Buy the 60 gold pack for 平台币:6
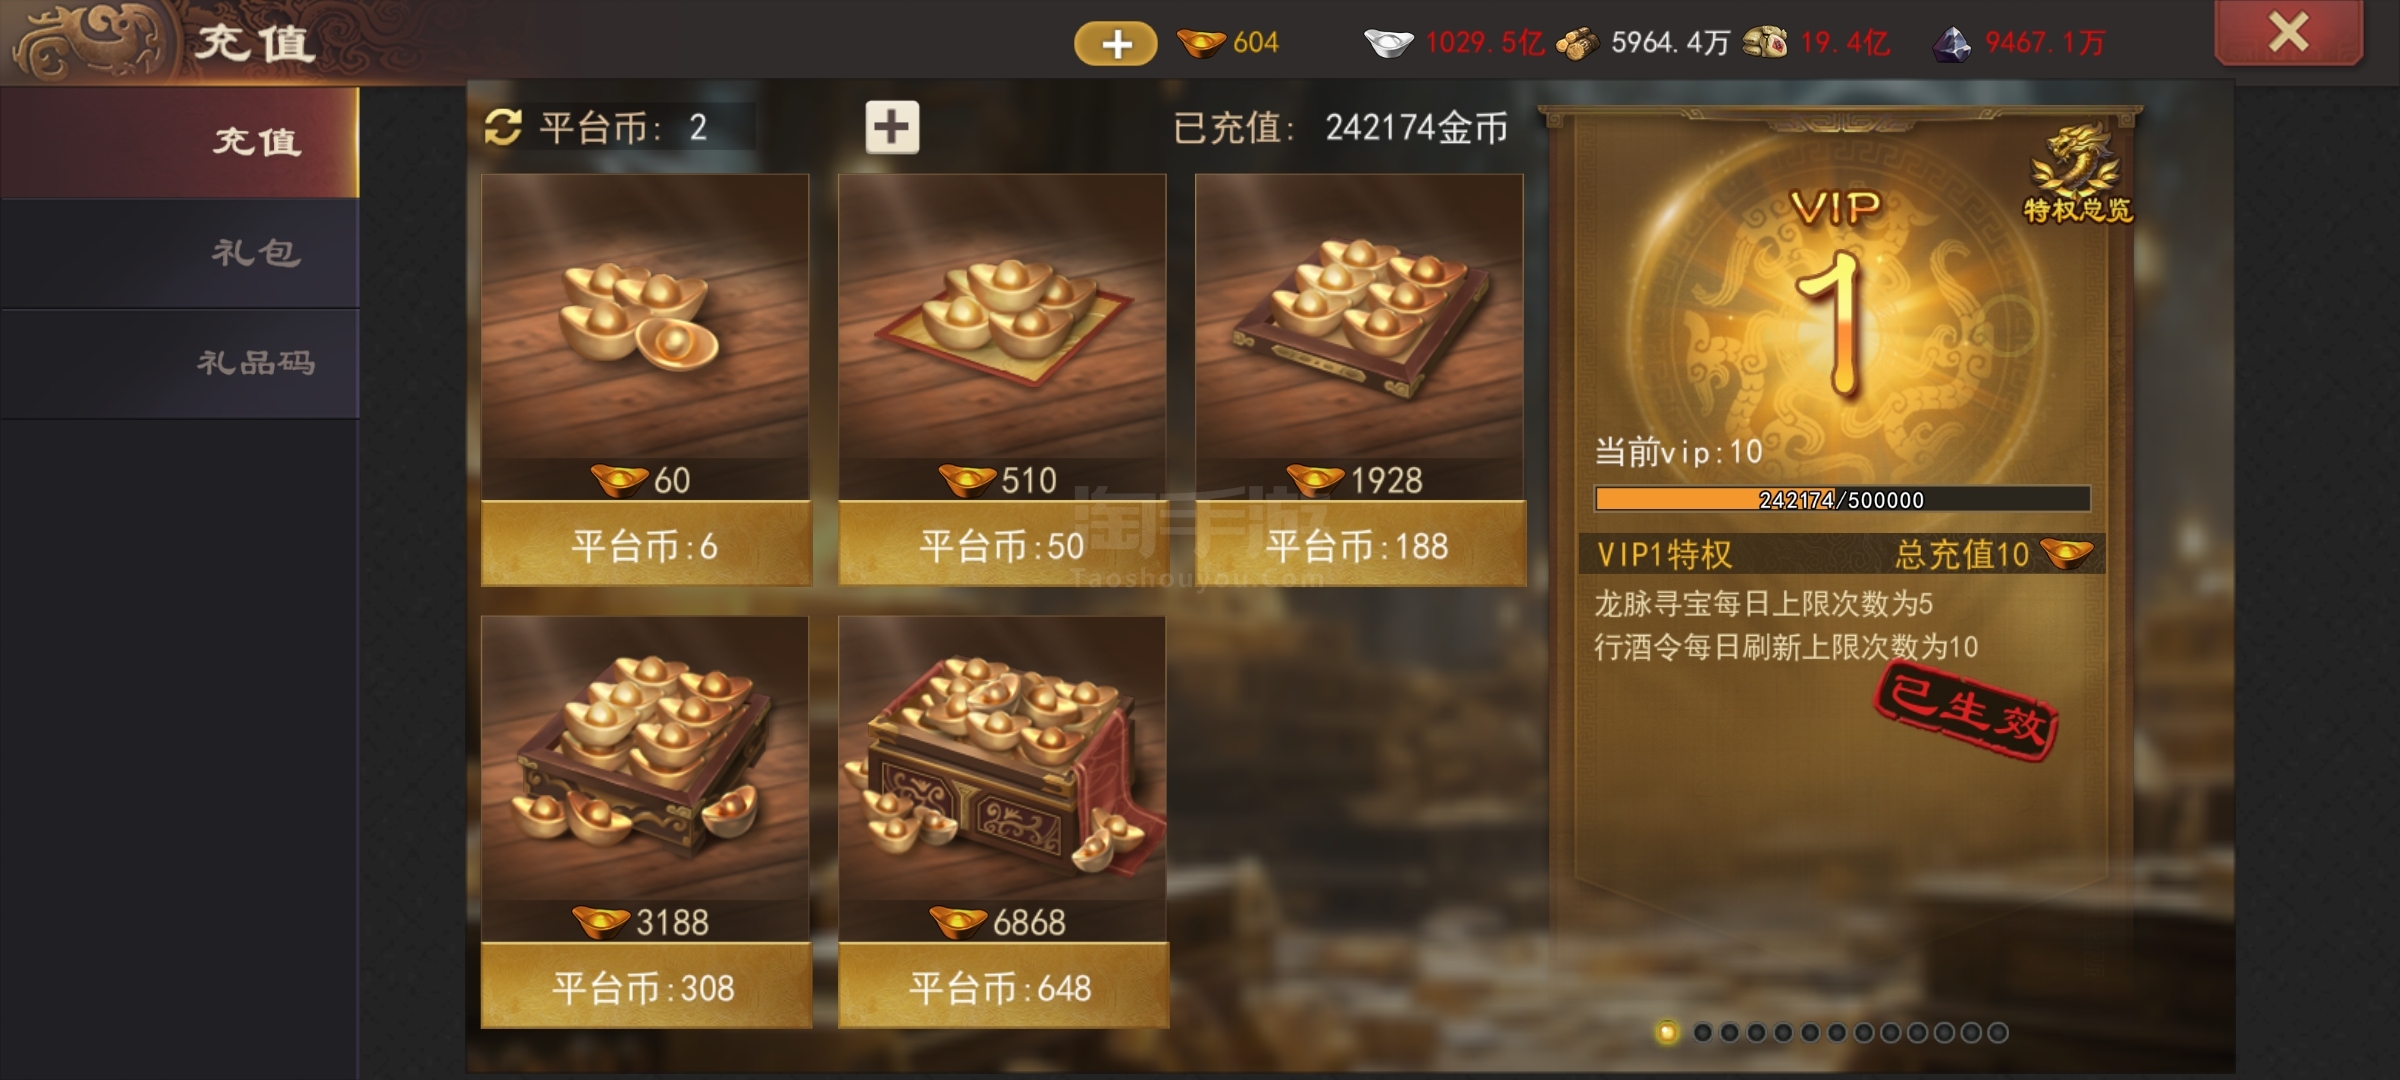Screen dimensions: 2400x1080 click(646, 545)
